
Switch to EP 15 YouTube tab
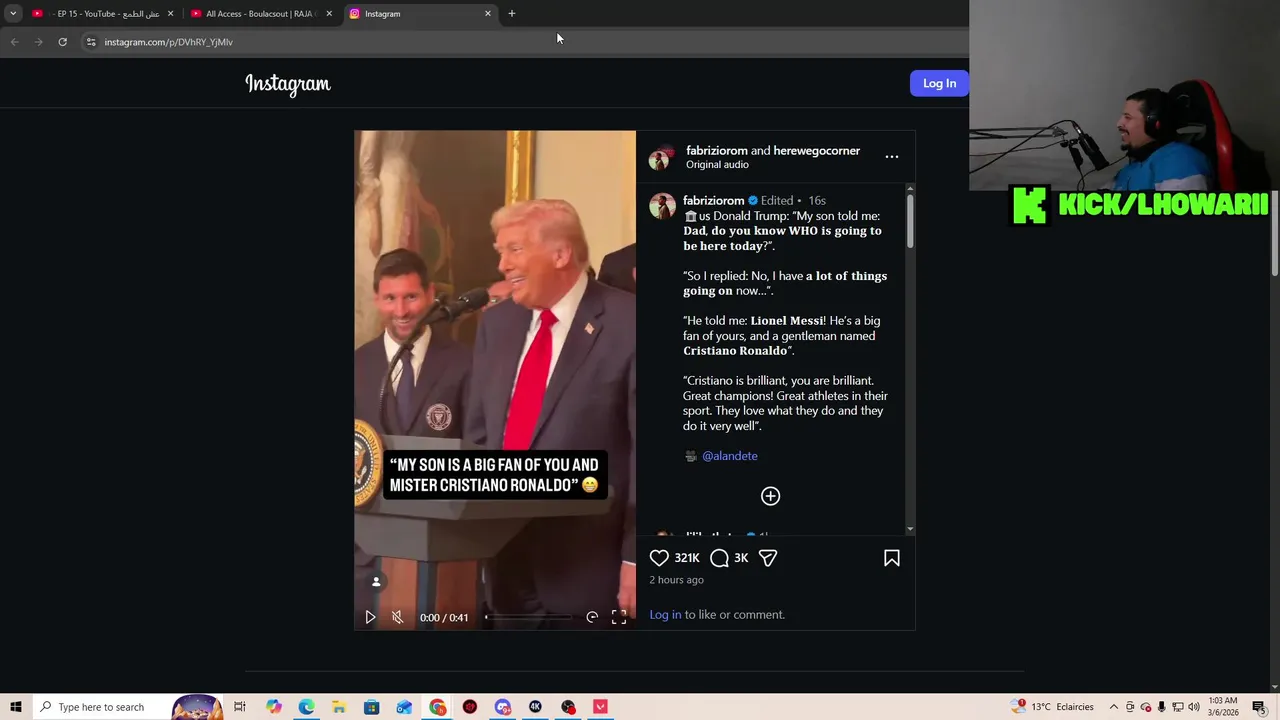pos(103,14)
